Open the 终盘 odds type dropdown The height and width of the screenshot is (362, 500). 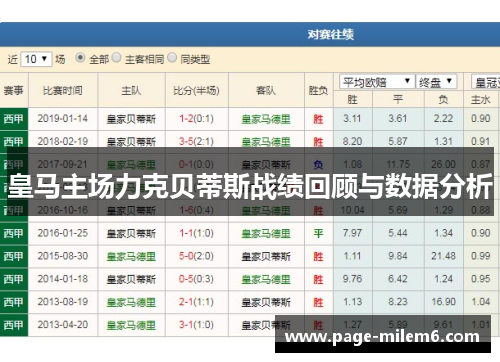pos(436,82)
